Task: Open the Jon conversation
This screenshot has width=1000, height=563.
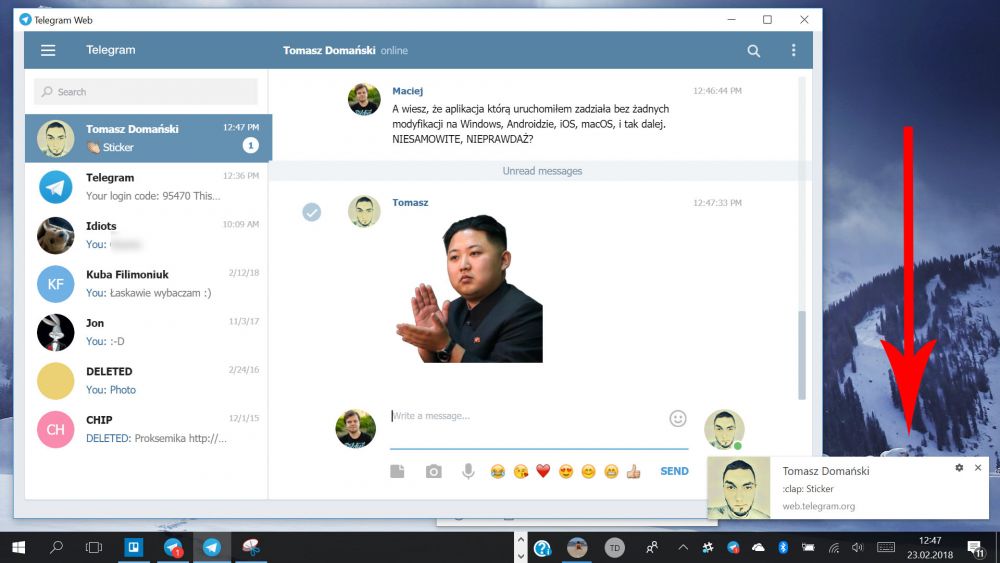Action: coord(148,332)
